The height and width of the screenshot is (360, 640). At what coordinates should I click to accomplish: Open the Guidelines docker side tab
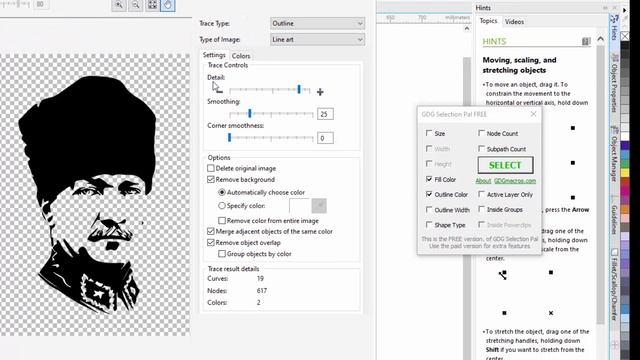pos(614,216)
